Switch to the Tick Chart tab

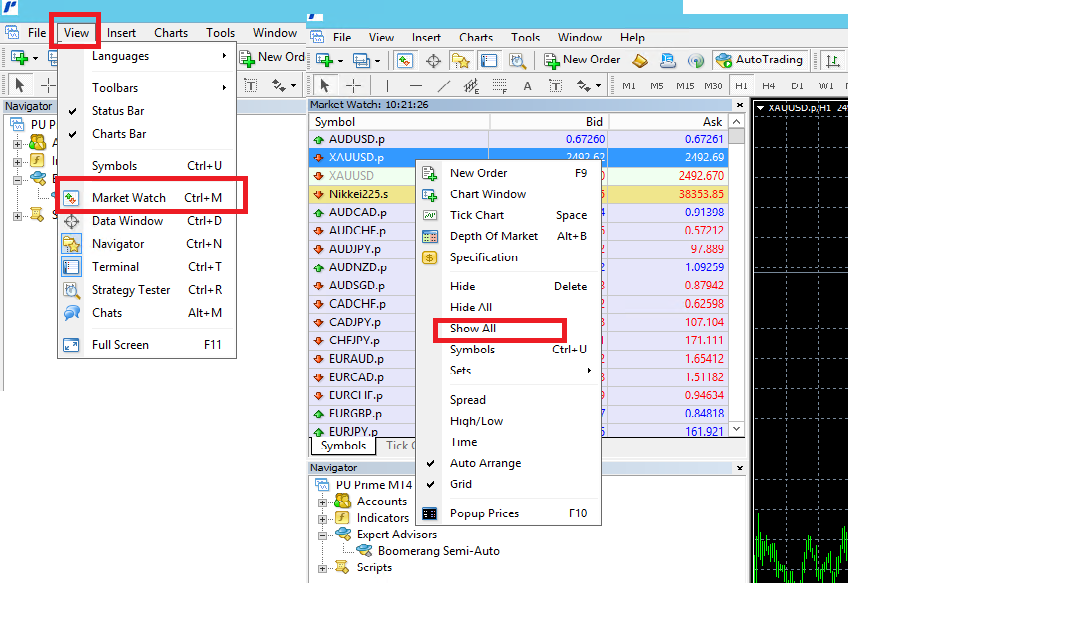400,446
